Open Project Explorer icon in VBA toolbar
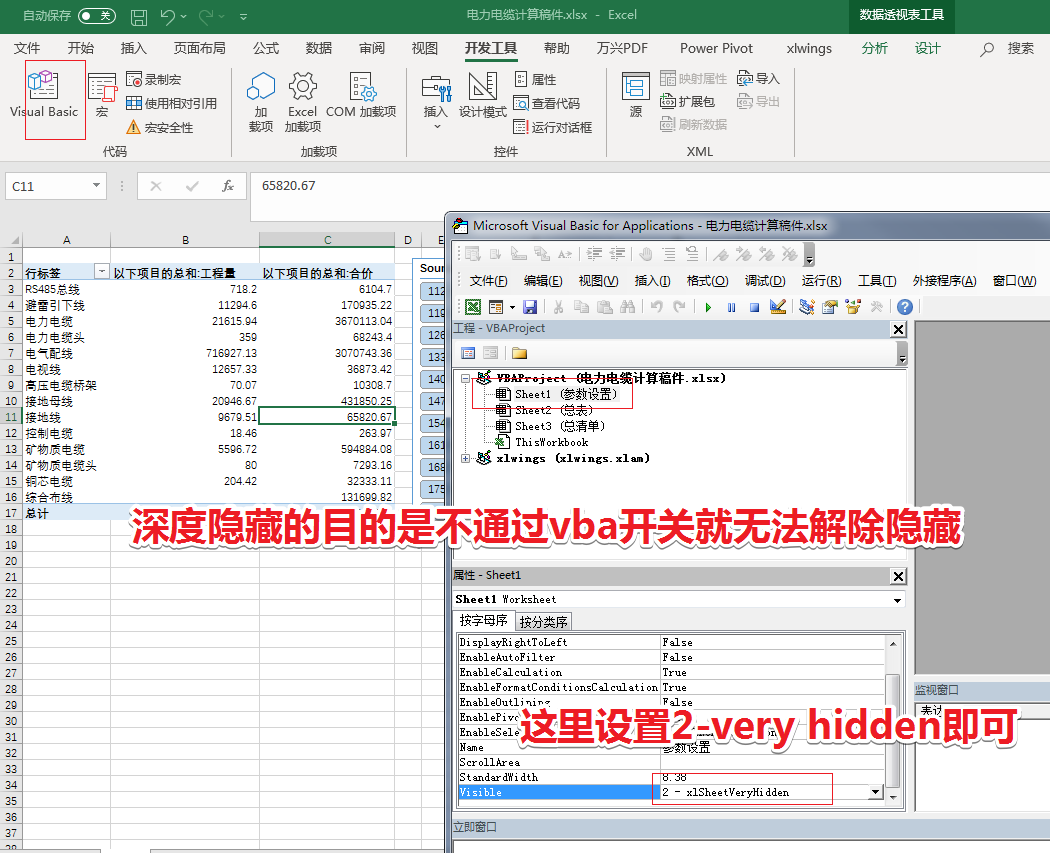Image resolution: width=1050 pixels, height=853 pixels. pyautogui.click(x=807, y=307)
